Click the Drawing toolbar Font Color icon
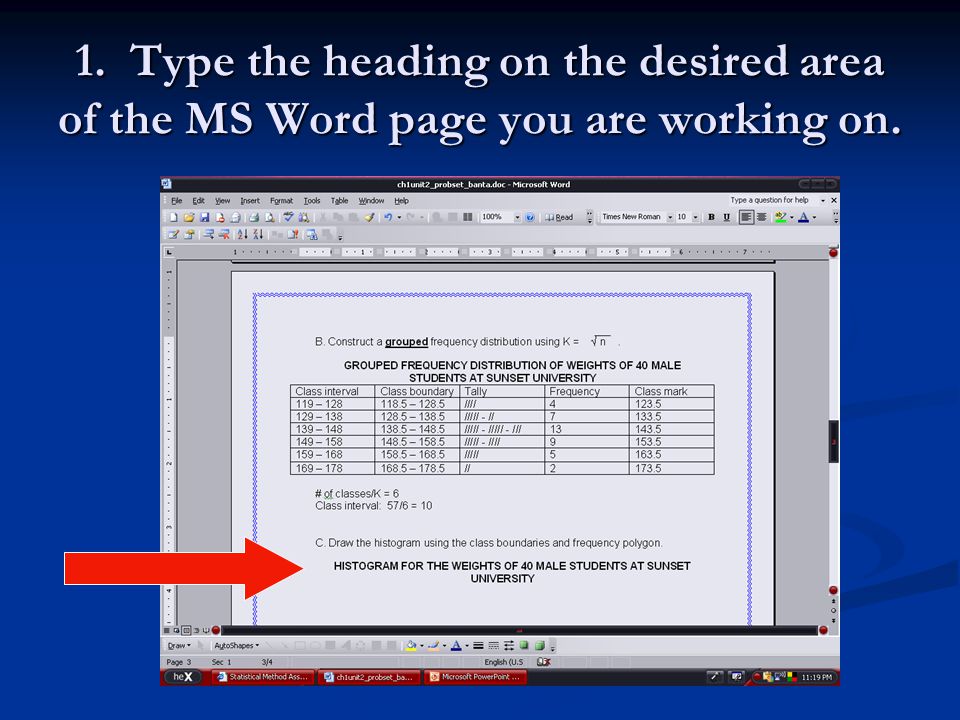The image size is (960, 720). coord(456,645)
